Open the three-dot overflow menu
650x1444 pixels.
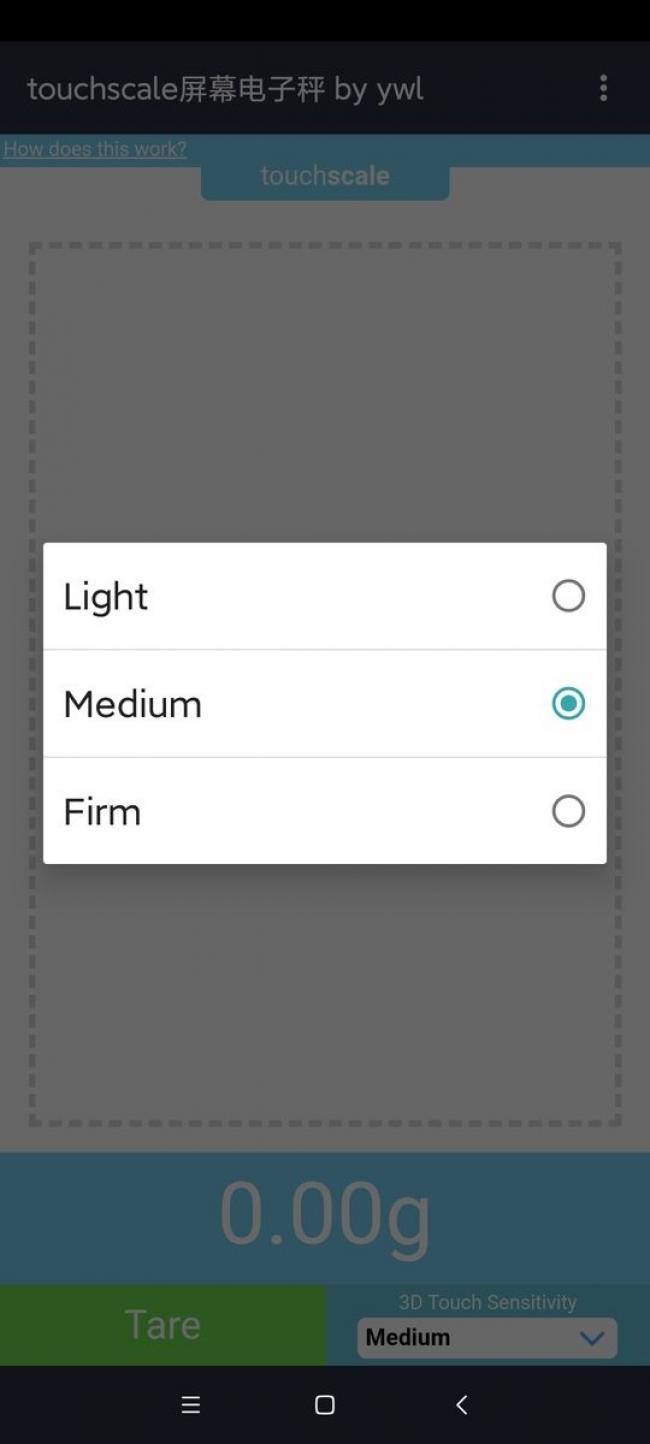click(x=603, y=88)
